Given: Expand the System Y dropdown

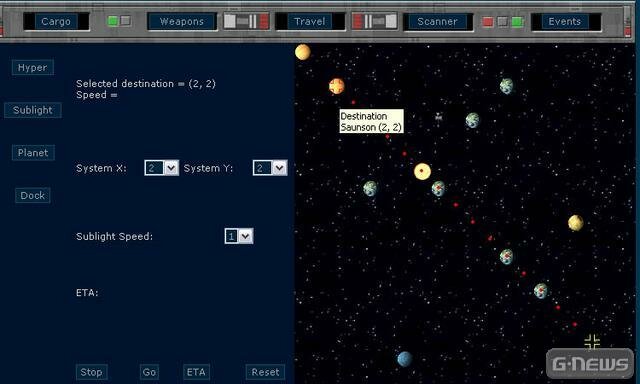Looking at the screenshot, I should click(x=270, y=168).
